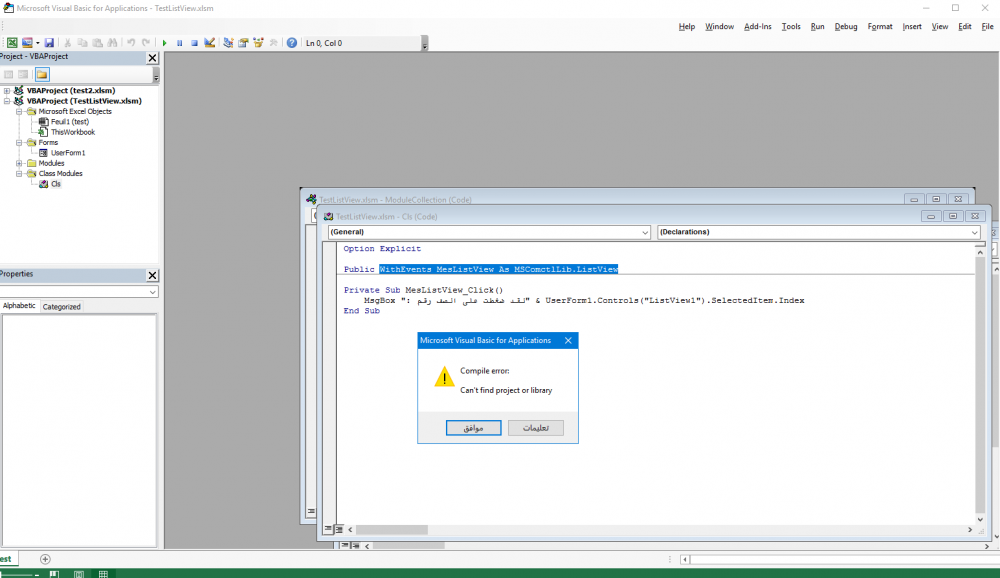Click the View Microsoft Excel toolbar icon

coord(12,43)
